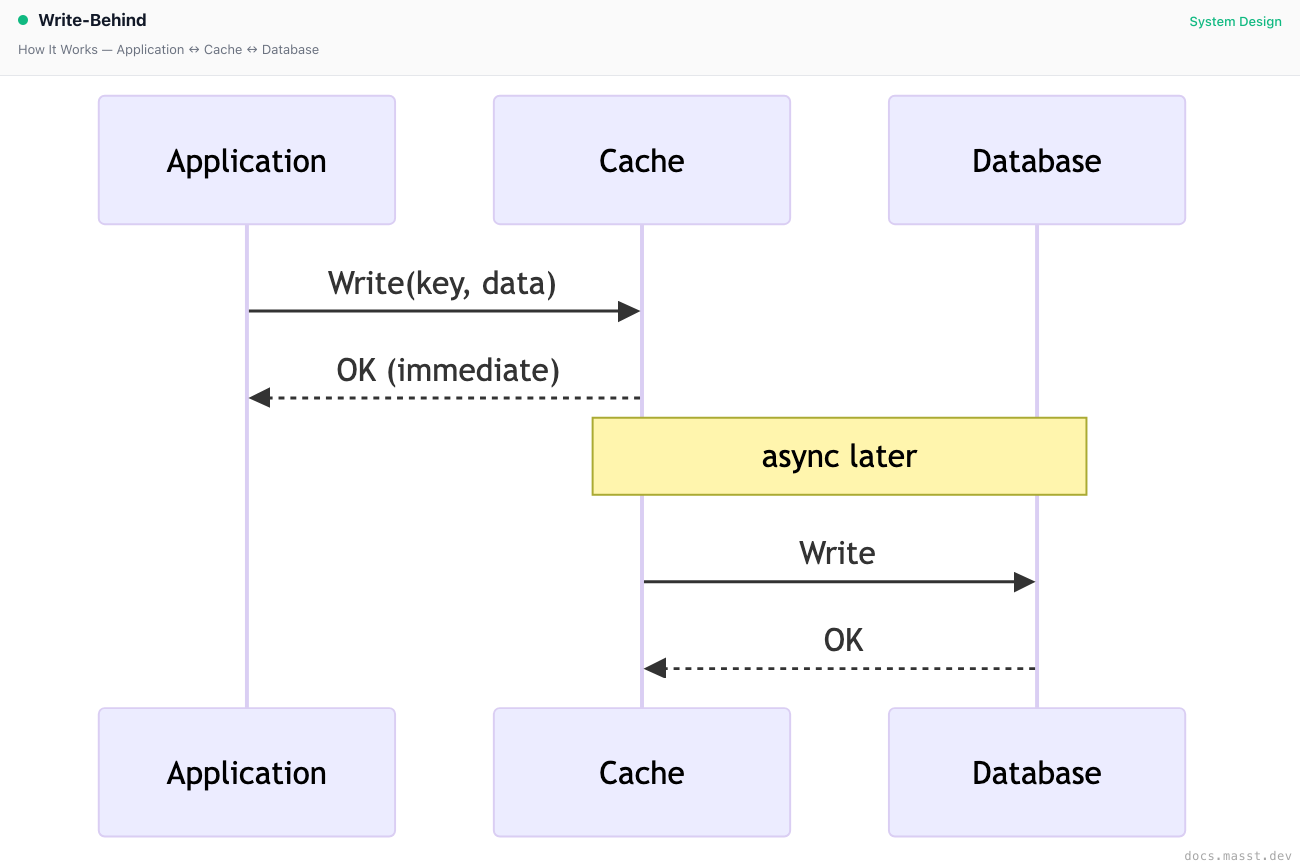This screenshot has height=868, width=1300.
Task: Click the green dot beside Write-Behind title
Action: [x=23, y=20]
